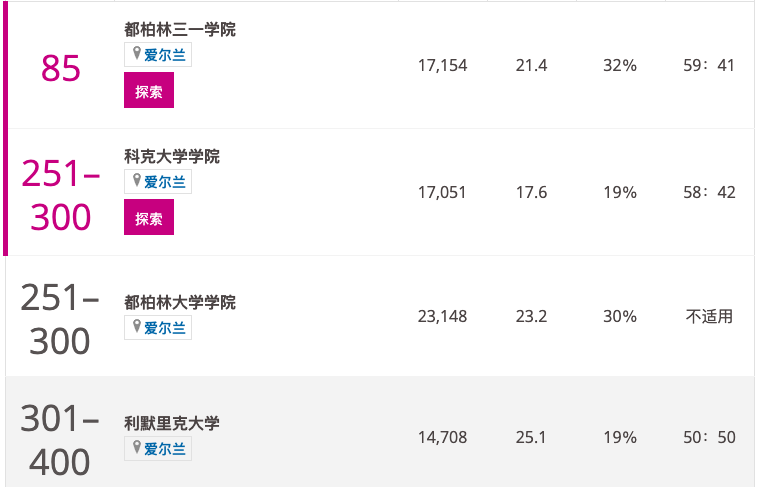760x487 pixels.
Task: Click the location pin icon under 科克大学学院
Action: [137, 180]
